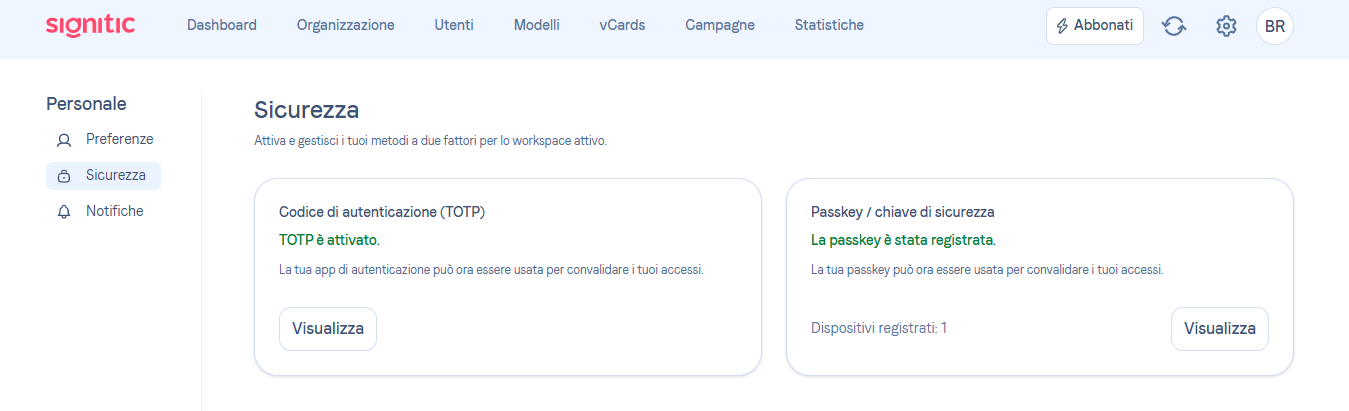This screenshot has width=1349, height=411.
Task: Click the Signitic logo
Action: (x=90, y=25)
